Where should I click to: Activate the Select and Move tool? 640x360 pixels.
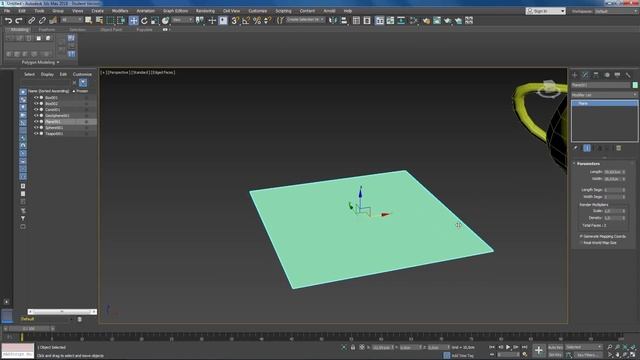[133, 20]
